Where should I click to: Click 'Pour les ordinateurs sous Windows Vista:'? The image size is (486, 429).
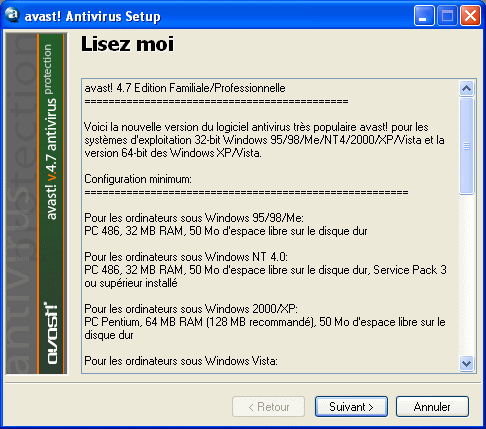[181, 361]
